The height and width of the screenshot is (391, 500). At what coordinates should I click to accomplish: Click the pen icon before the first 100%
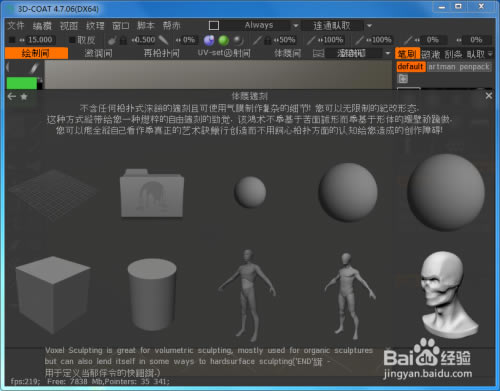coord(311,40)
